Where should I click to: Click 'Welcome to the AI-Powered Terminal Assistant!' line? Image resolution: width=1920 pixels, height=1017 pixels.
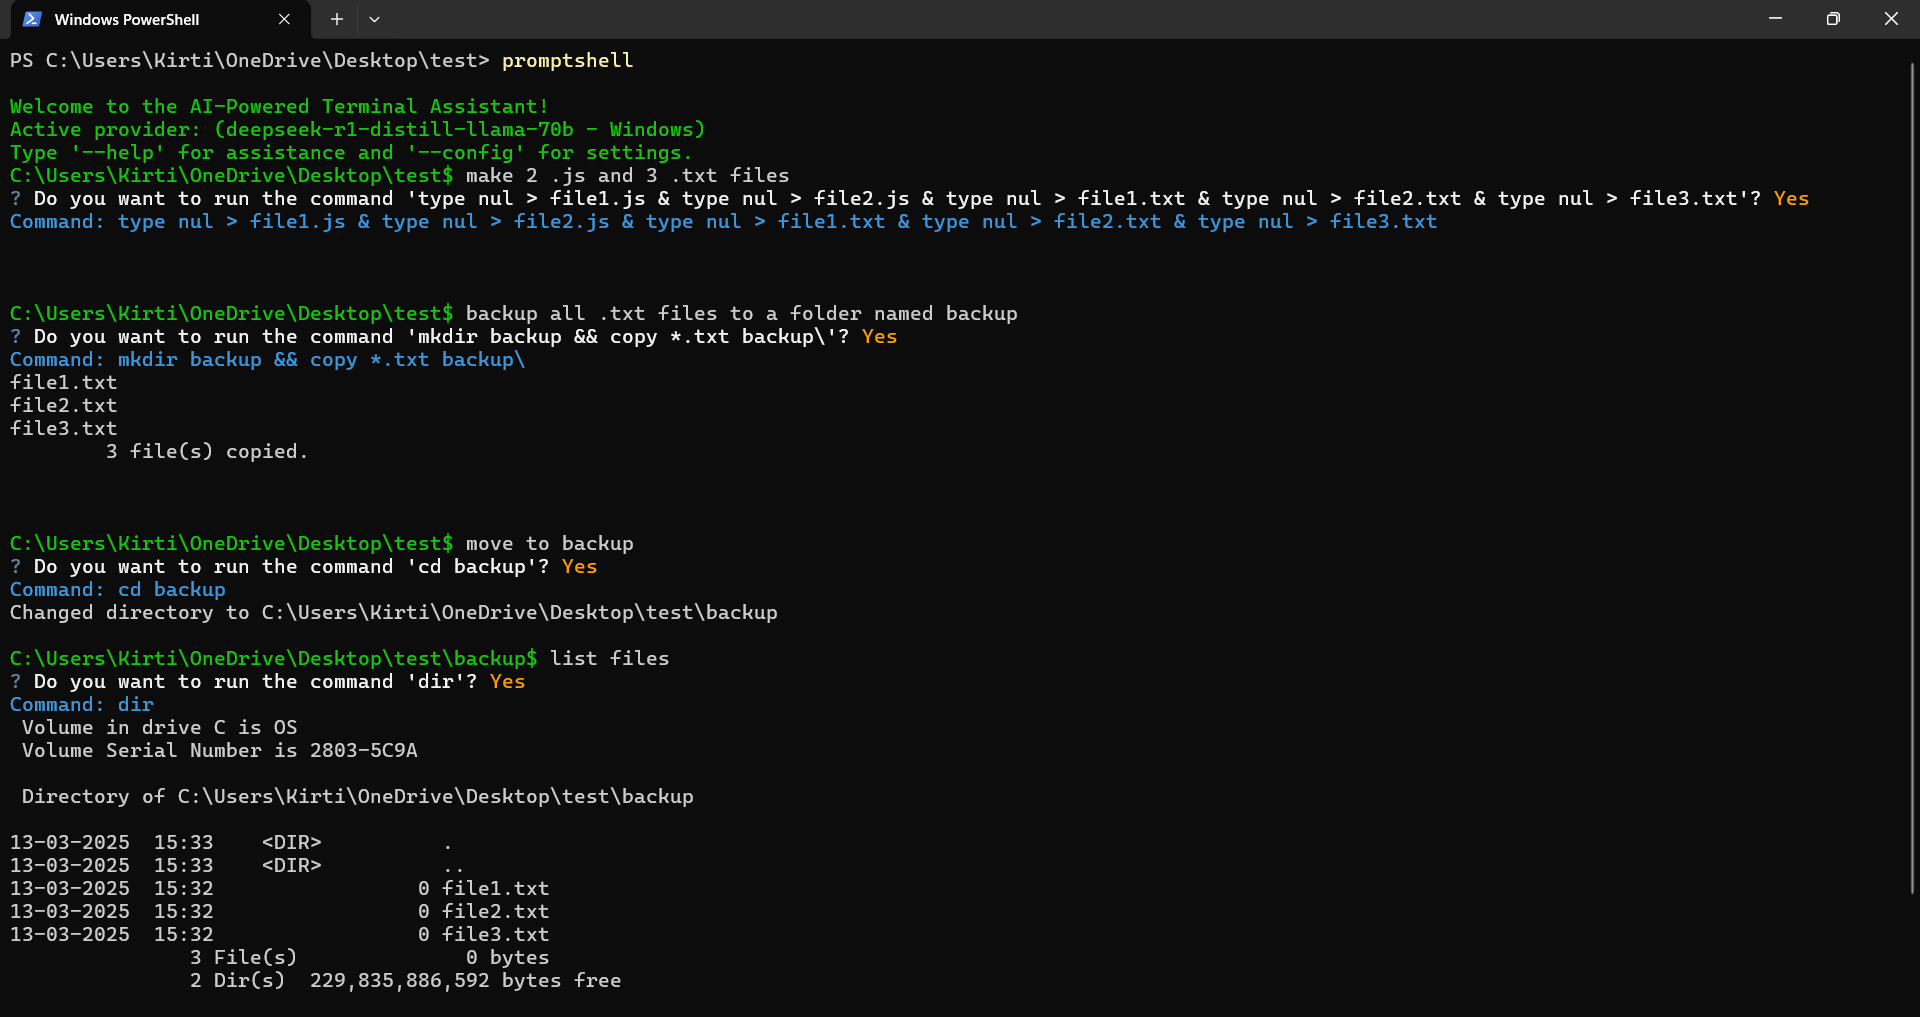pyautogui.click(x=279, y=107)
